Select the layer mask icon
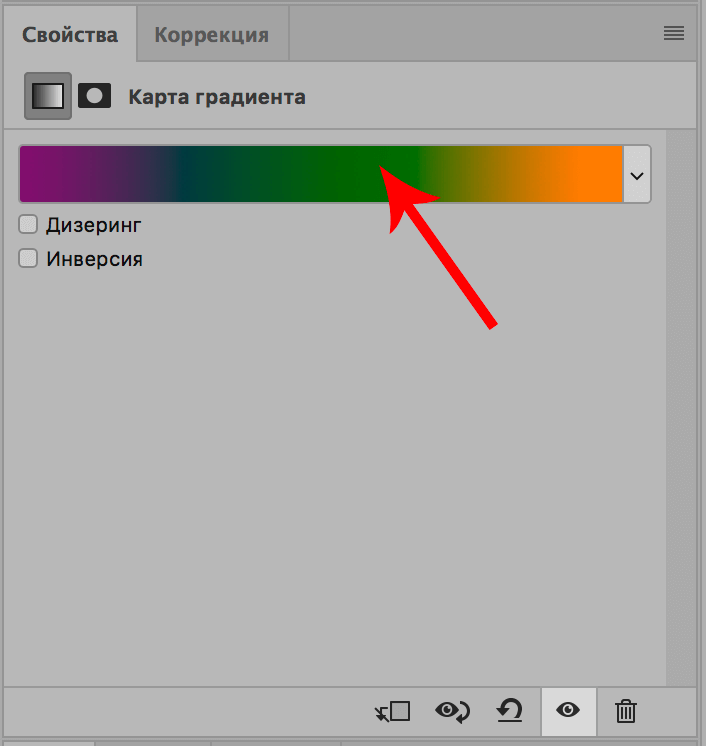This screenshot has height=746, width=706. point(95,96)
